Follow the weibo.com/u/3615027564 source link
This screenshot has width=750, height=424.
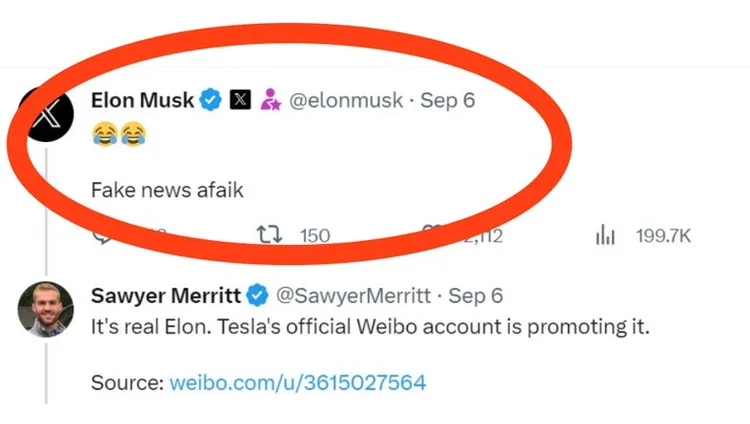coord(298,382)
